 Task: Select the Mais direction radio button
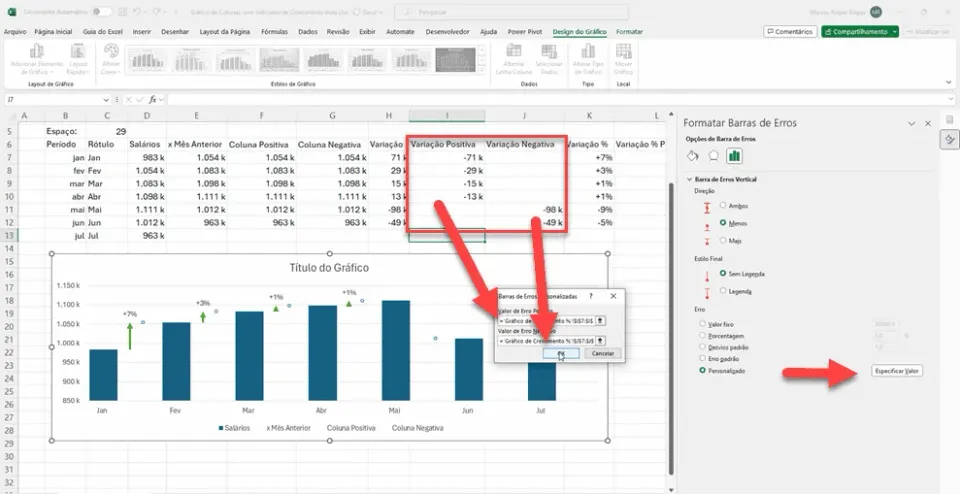(723, 241)
